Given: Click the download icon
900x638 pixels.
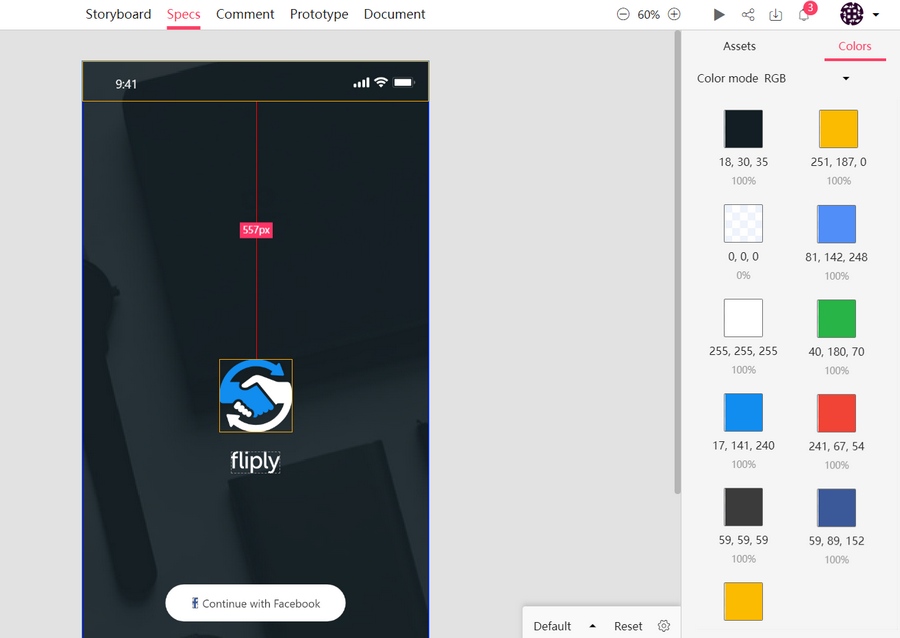Looking at the screenshot, I should pos(775,15).
